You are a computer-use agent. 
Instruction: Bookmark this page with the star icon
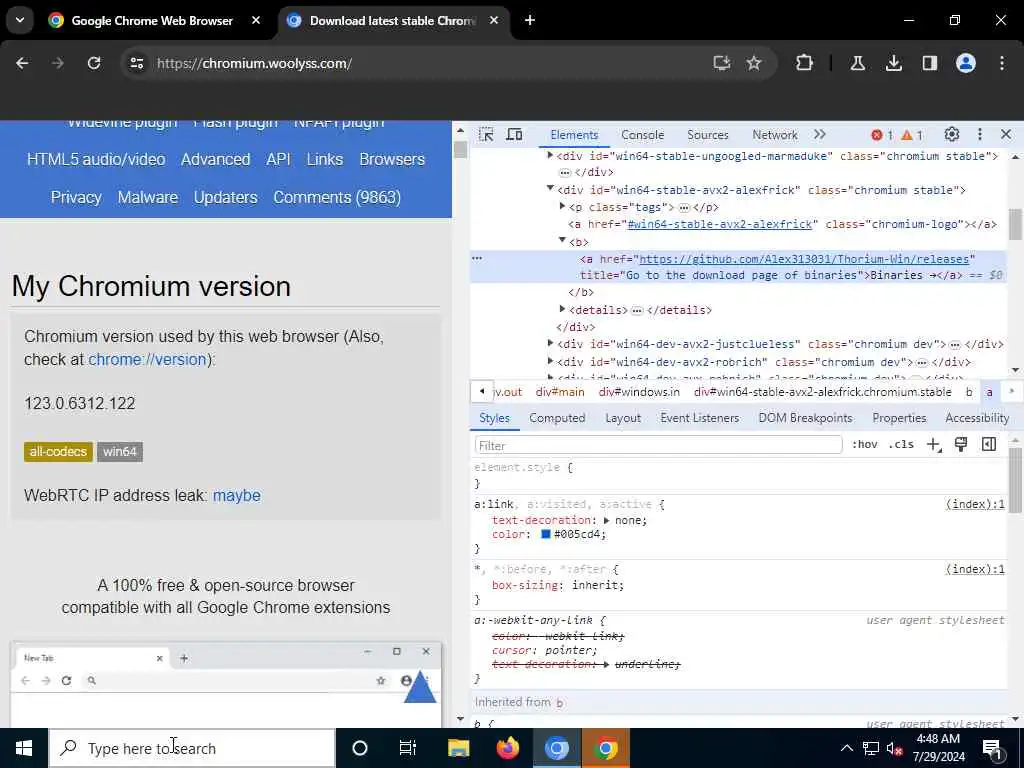[754, 63]
